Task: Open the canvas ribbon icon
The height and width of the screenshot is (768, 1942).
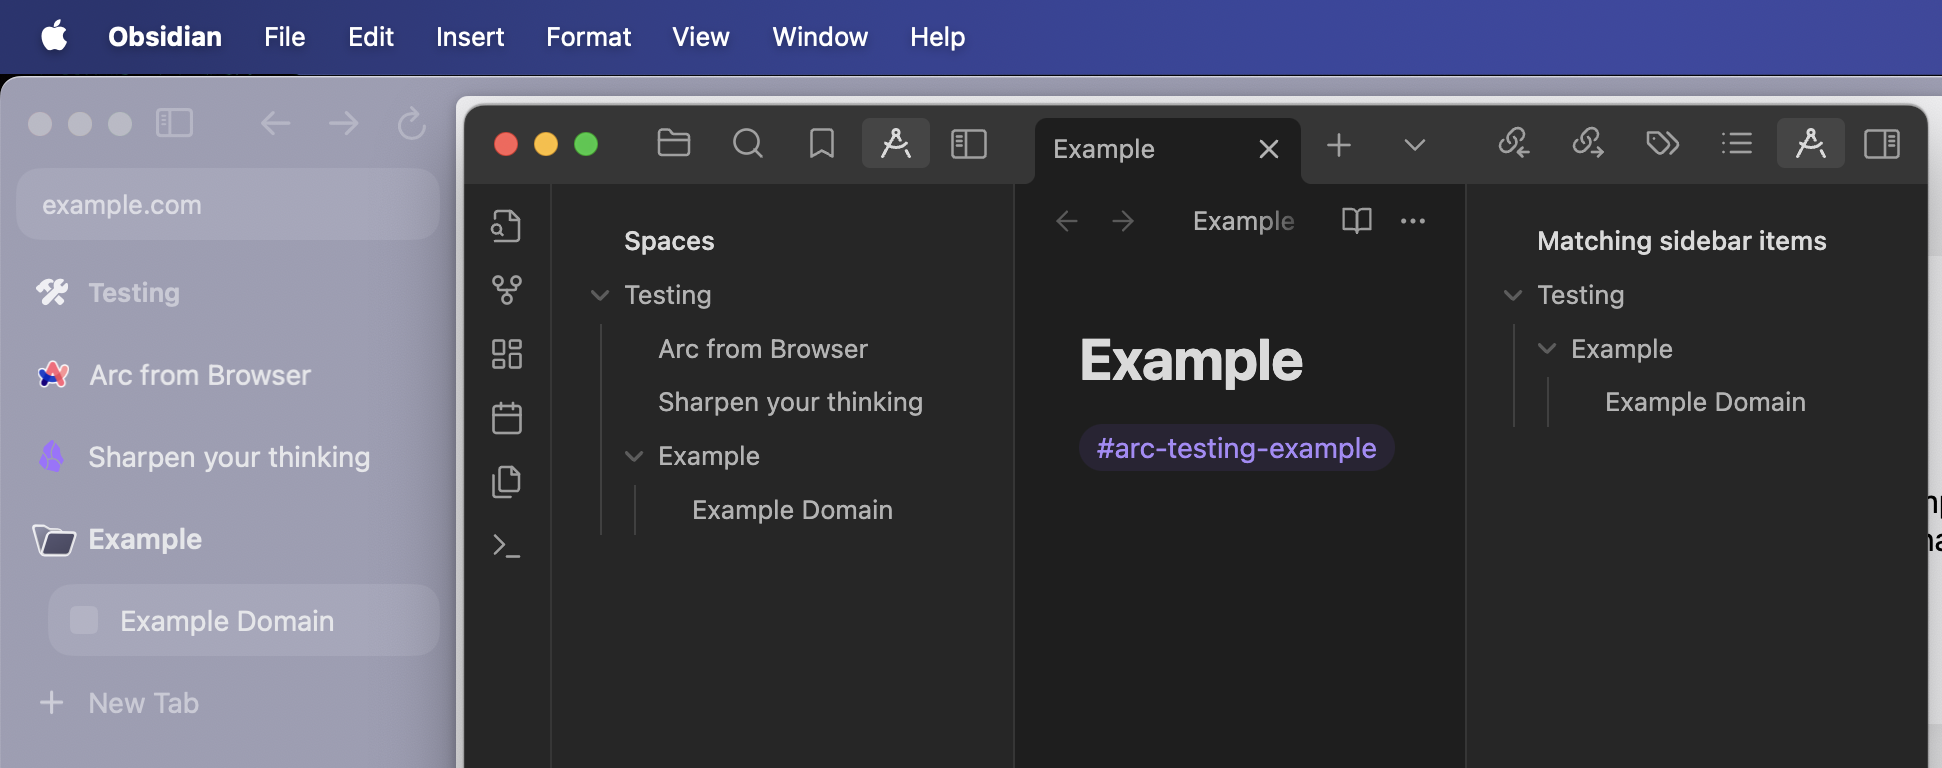Action: (x=507, y=354)
